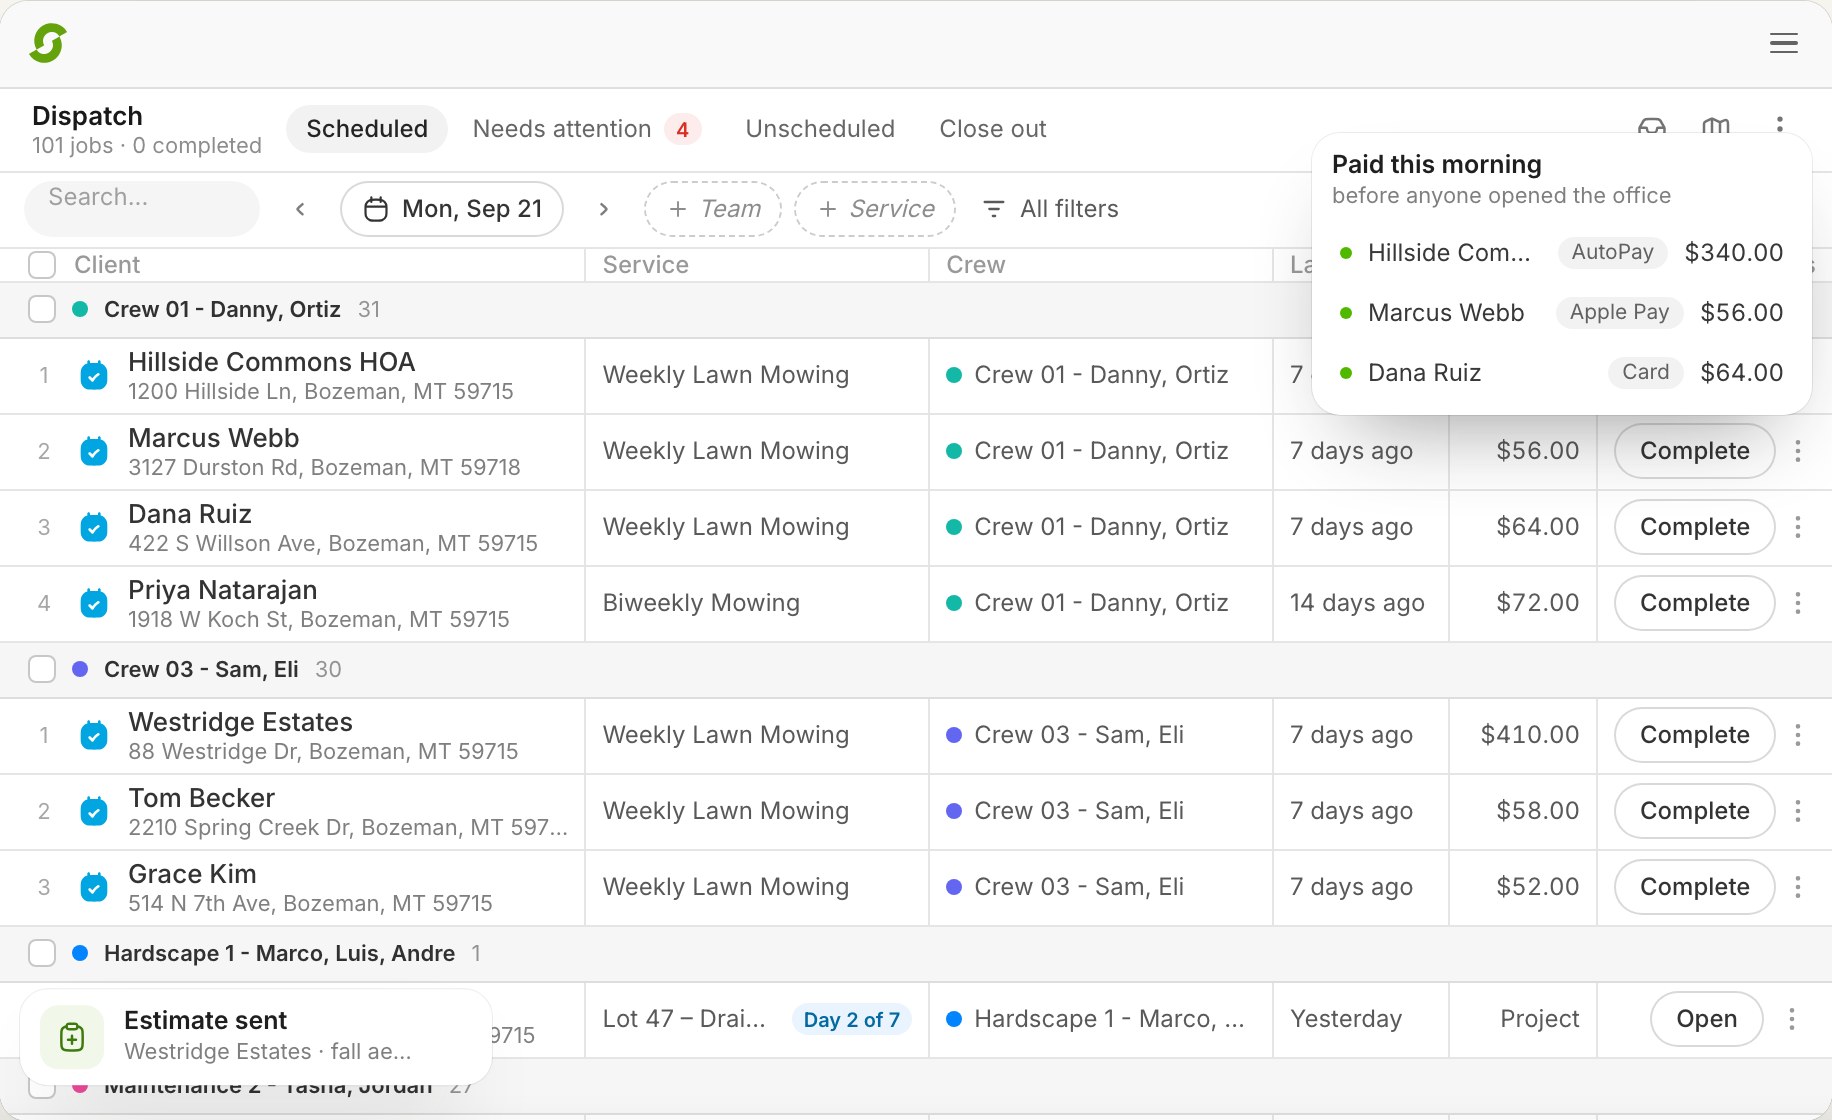Select the Crew 01 - Danny, Ortiz group checkbox
Image resolution: width=1832 pixels, height=1120 pixels.
point(42,309)
